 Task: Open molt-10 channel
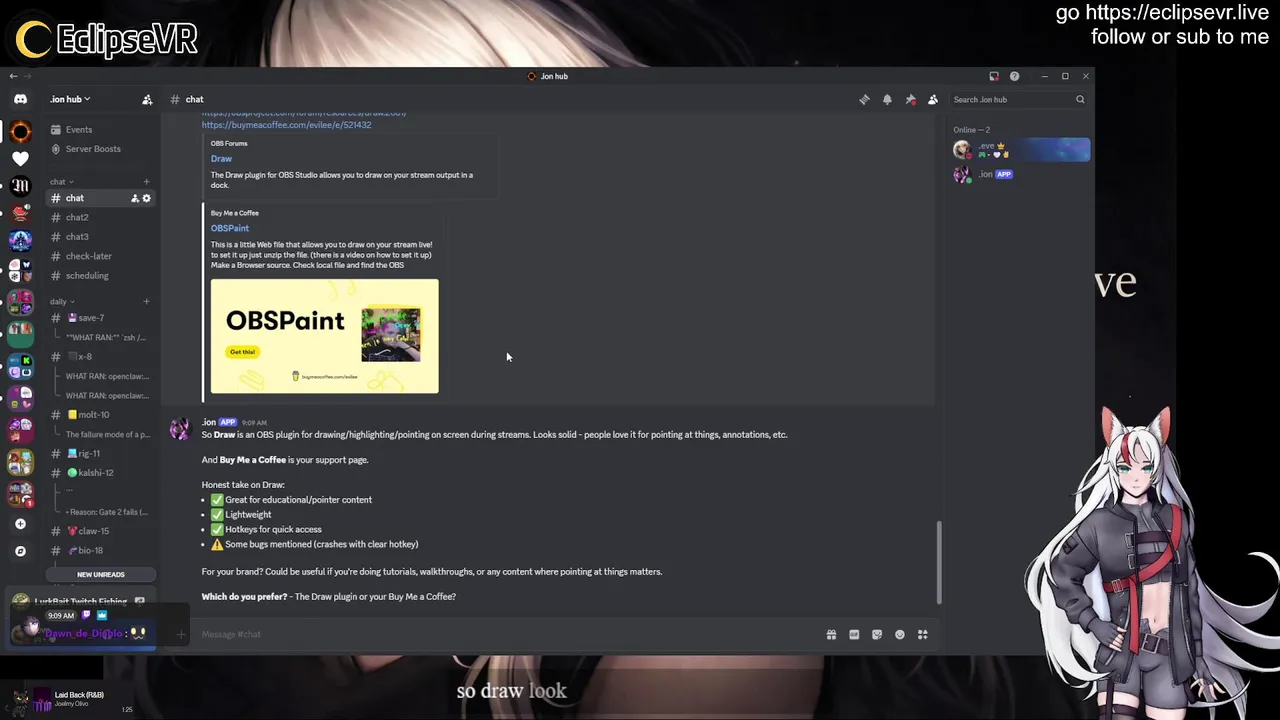point(99,415)
